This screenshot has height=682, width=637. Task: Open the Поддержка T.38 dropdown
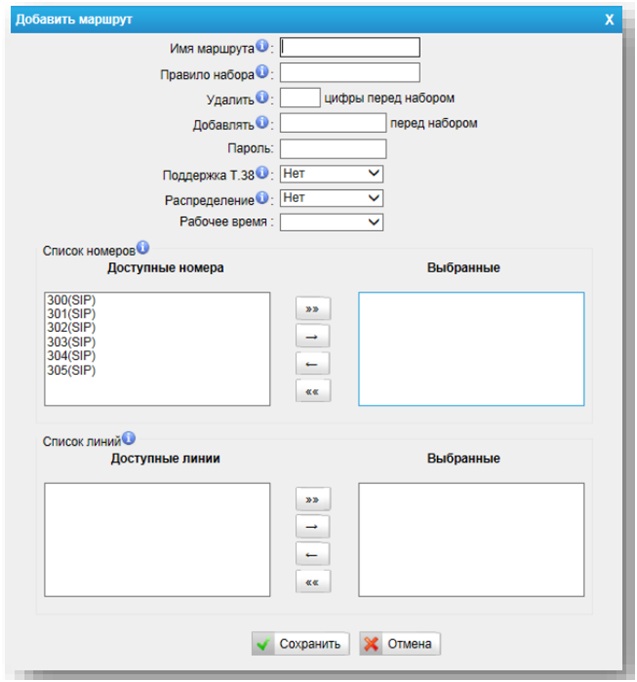coord(331,174)
